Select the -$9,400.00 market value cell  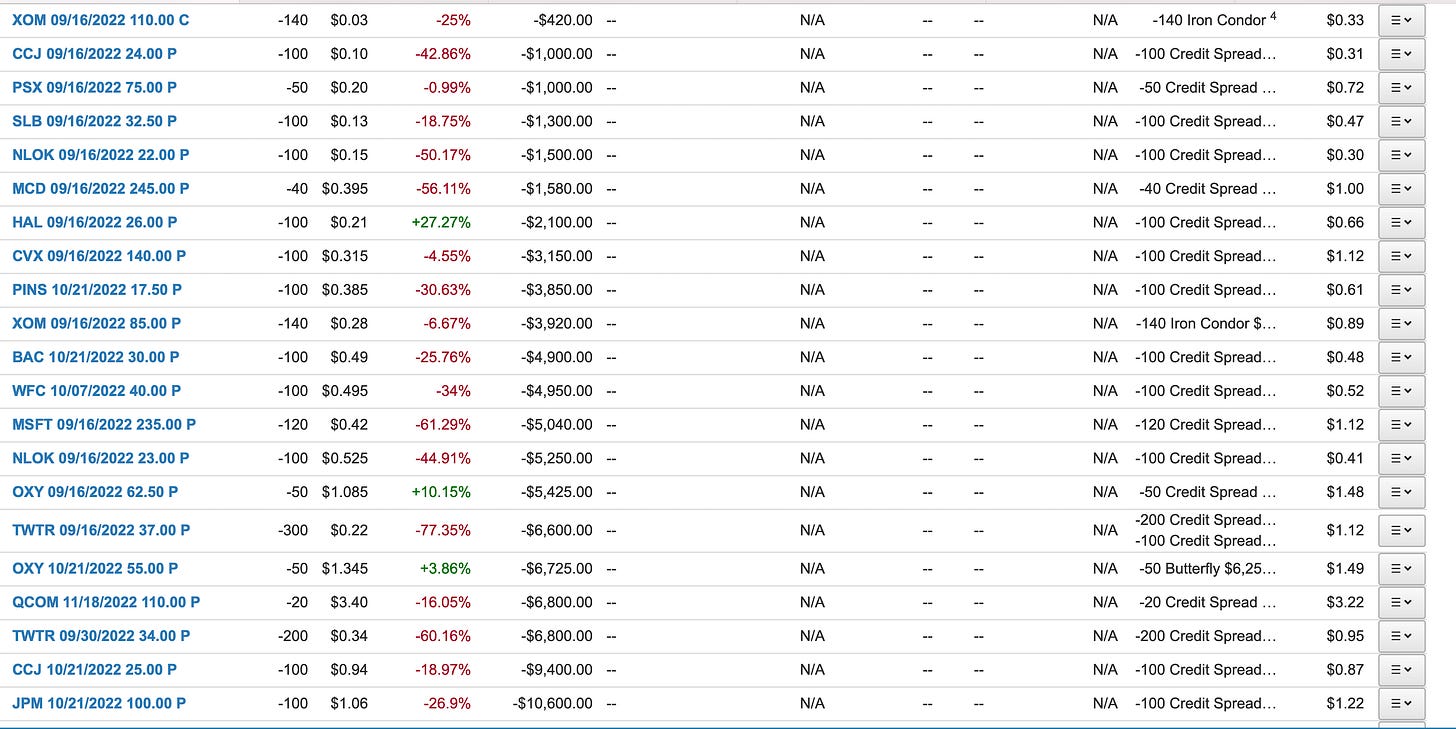tap(556, 669)
